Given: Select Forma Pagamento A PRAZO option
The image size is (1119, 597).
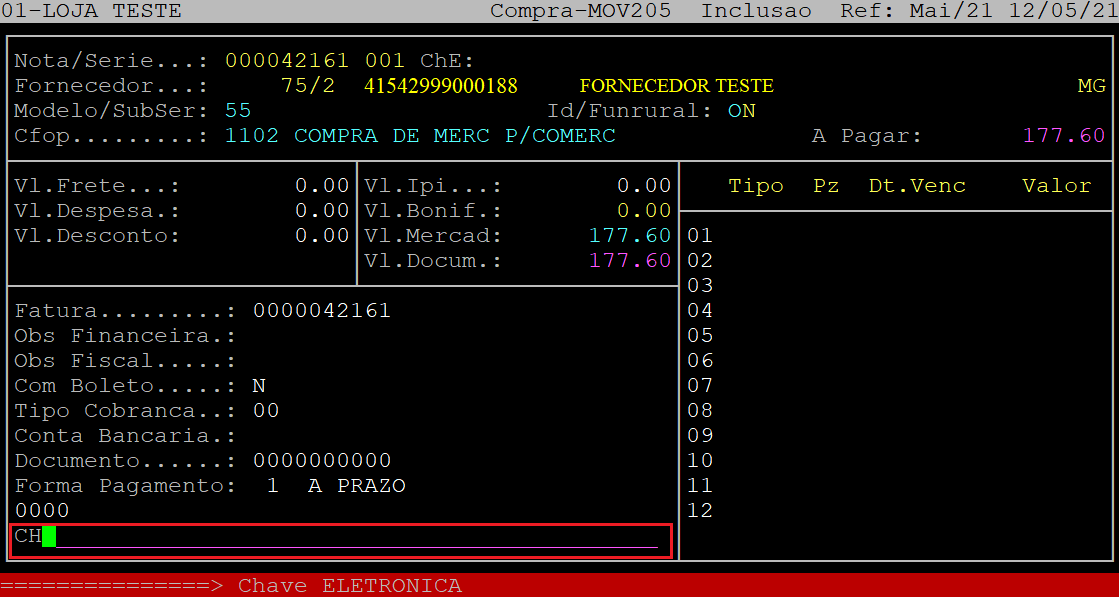Looking at the screenshot, I should click(x=357, y=486).
